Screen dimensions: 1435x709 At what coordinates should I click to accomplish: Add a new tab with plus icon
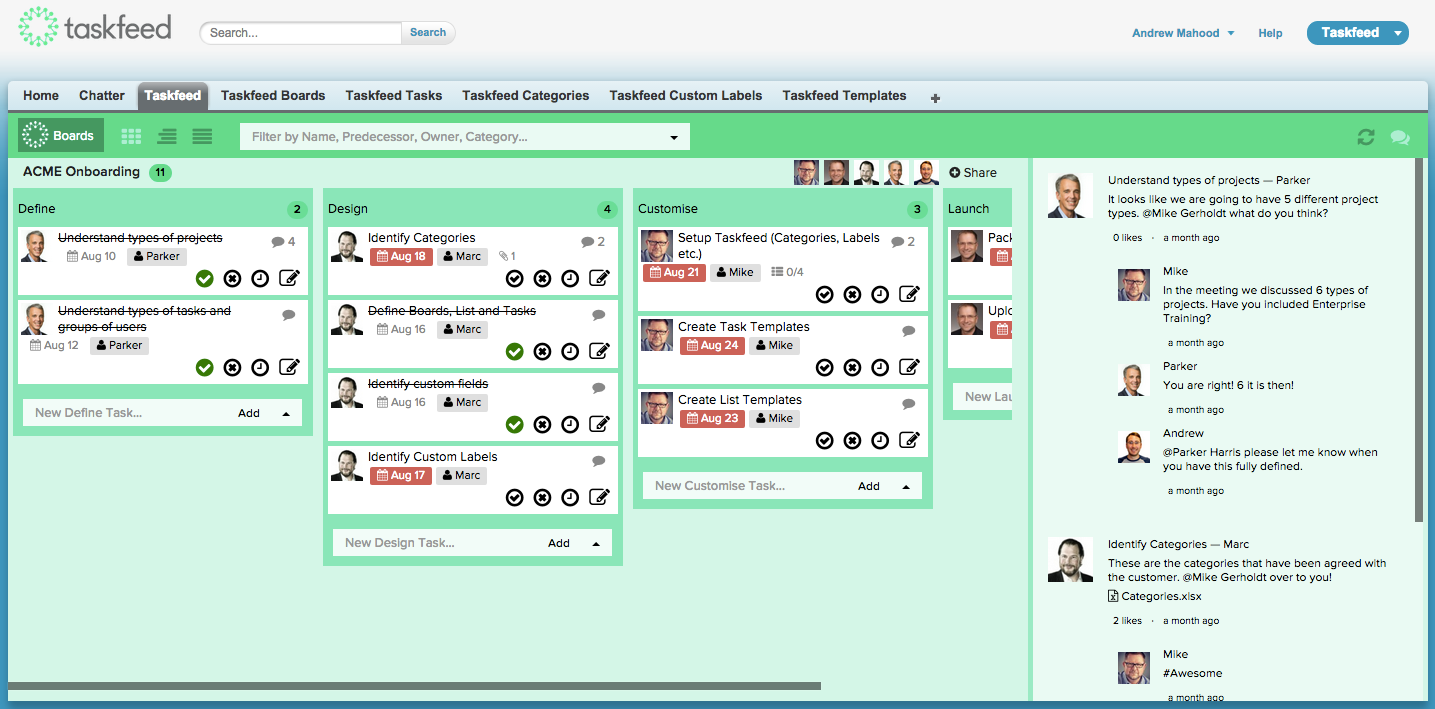[935, 98]
